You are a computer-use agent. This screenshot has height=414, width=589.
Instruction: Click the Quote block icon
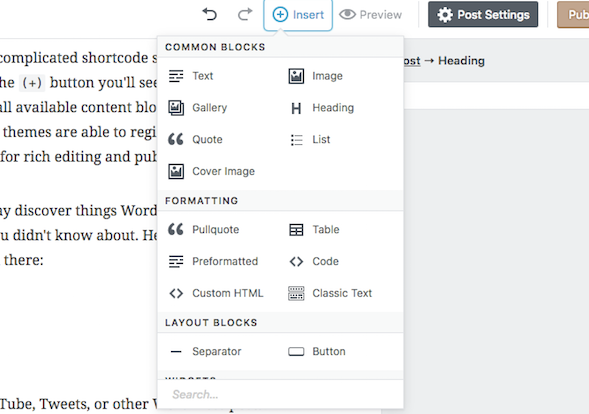point(176,139)
